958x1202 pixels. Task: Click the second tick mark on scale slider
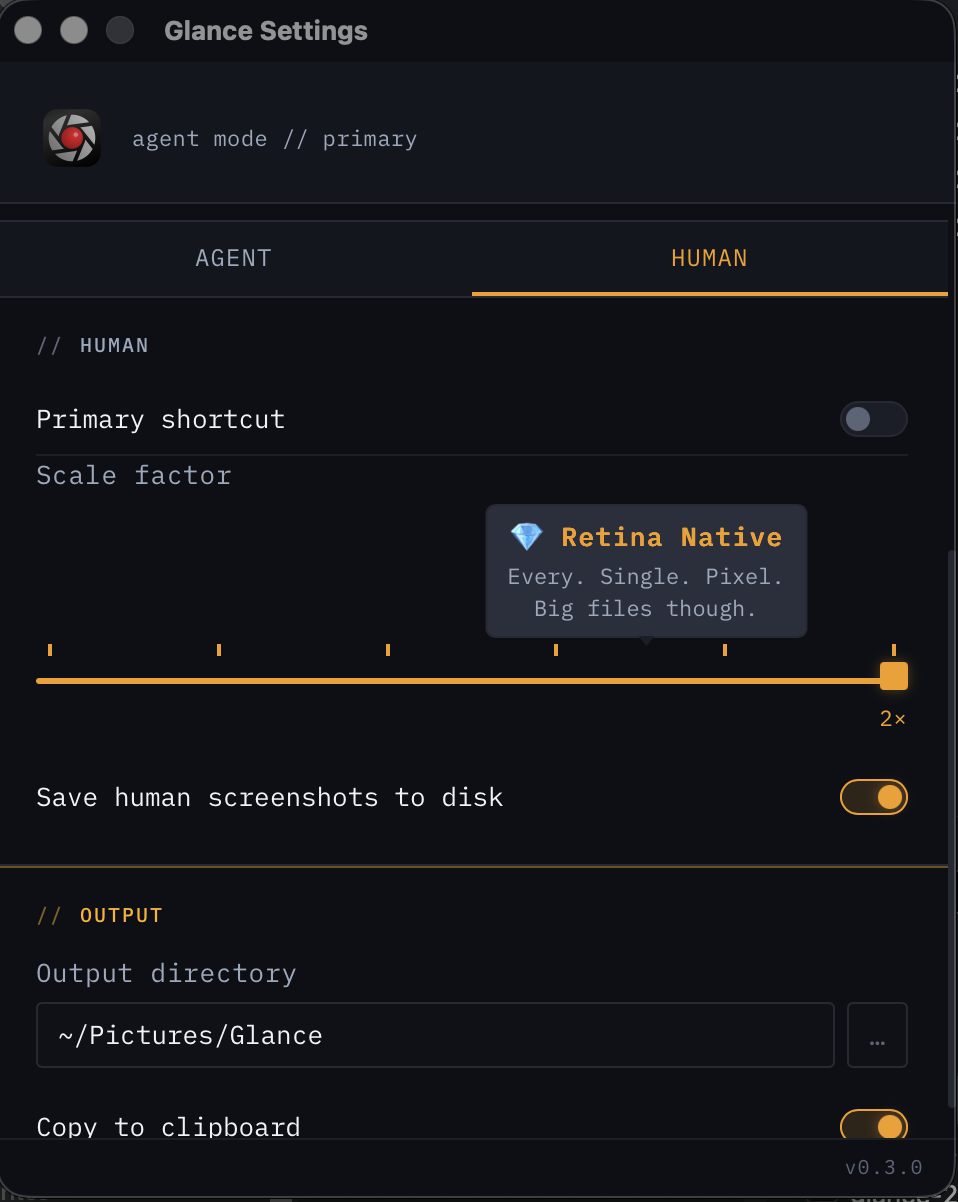click(219, 651)
